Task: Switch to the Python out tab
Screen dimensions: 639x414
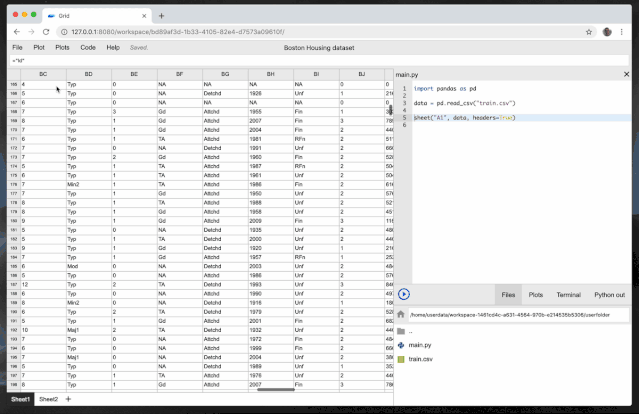Action: coord(609,295)
